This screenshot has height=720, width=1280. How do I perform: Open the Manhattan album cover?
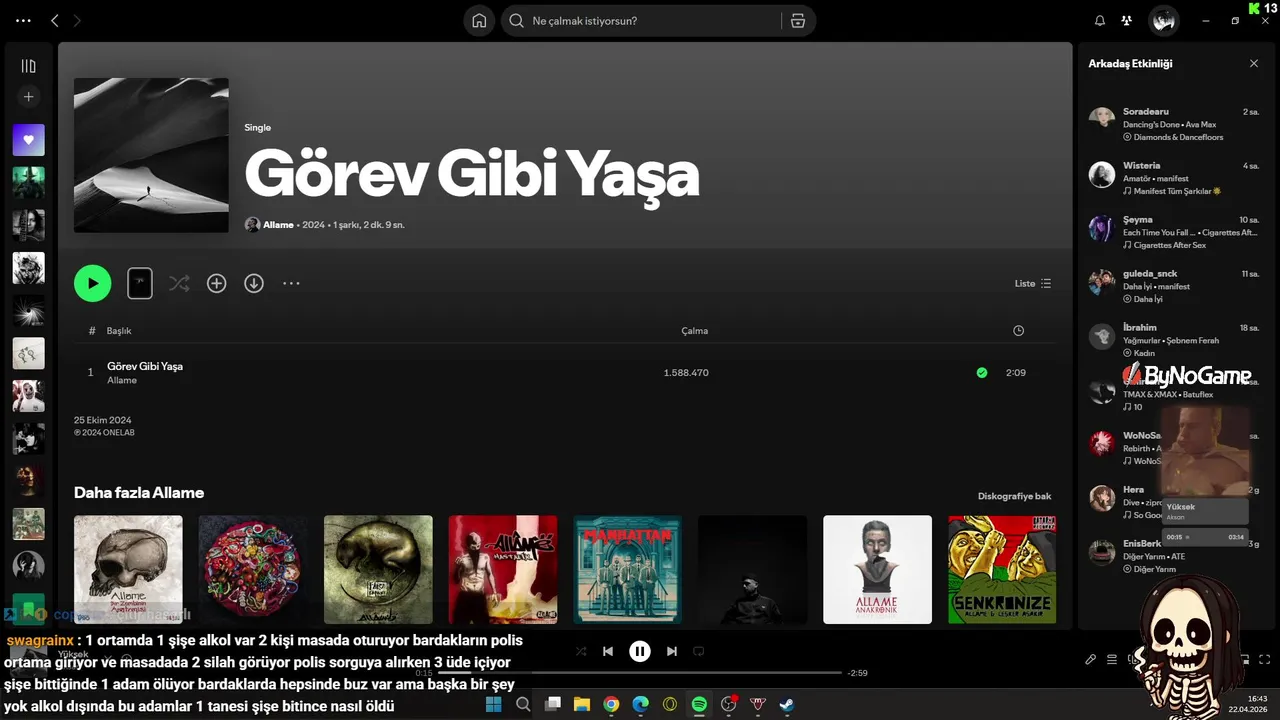click(627, 569)
